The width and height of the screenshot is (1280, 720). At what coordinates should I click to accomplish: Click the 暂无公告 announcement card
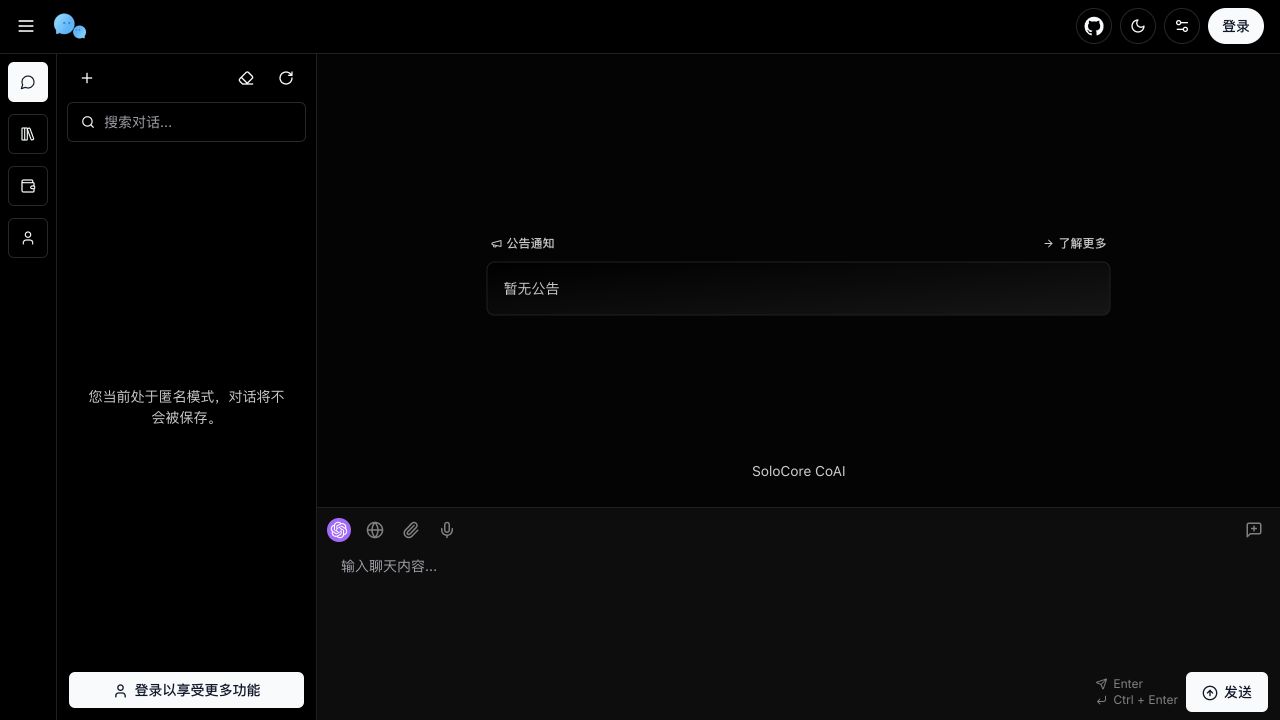point(798,288)
